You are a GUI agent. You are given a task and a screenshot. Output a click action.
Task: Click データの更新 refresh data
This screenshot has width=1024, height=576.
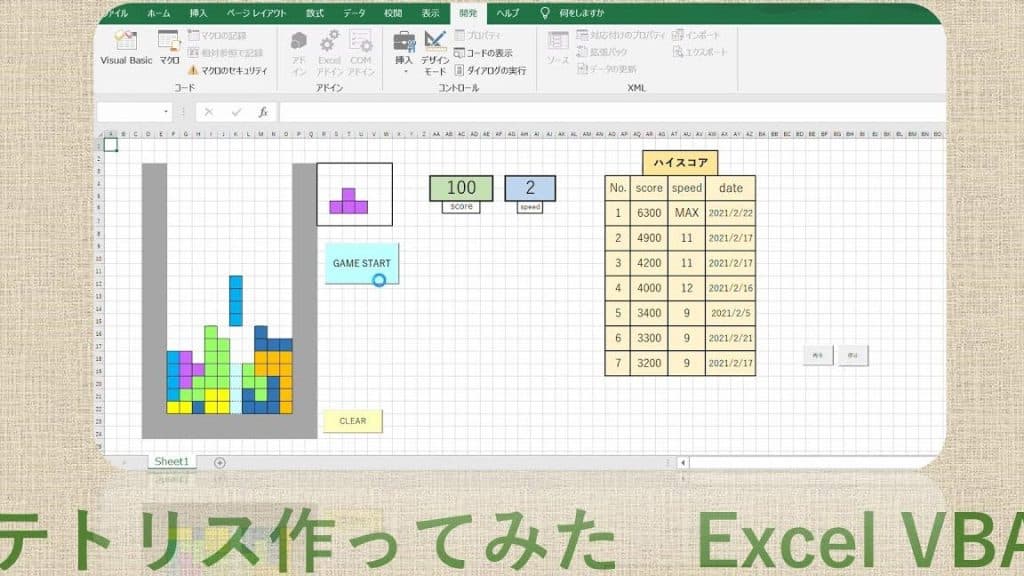click(x=607, y=69)
